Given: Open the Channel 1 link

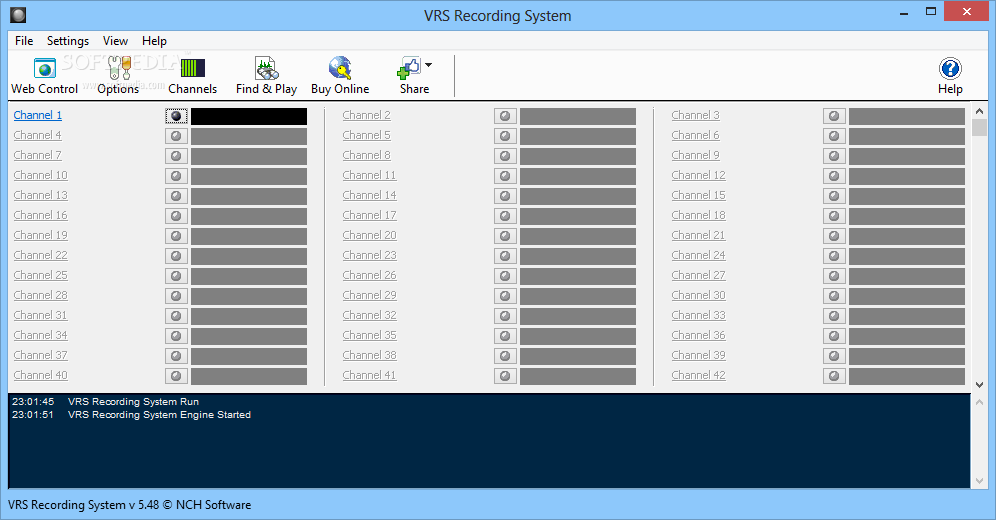Looking at the screenshot, I should tap(37, 115).
